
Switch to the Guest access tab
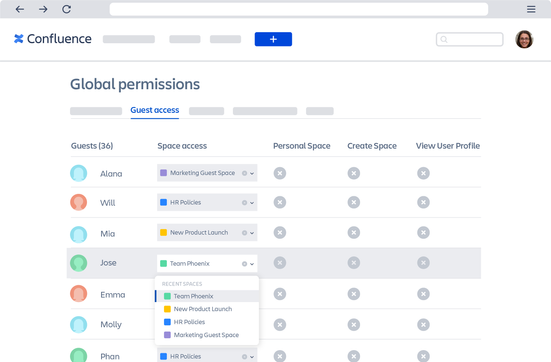click(x=155, y=110)
